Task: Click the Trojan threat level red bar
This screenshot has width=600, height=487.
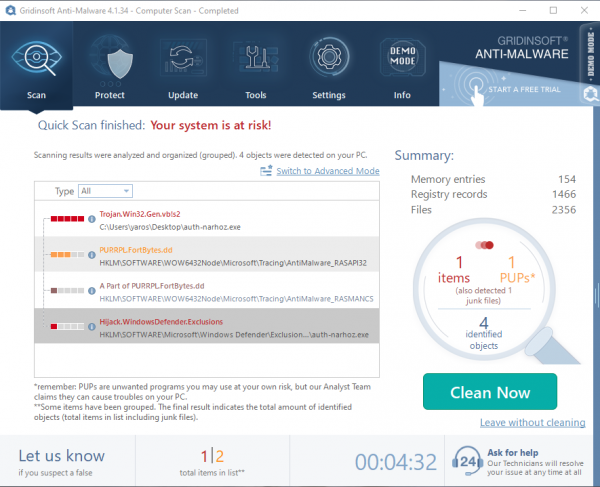Action: tap(67, 219)
